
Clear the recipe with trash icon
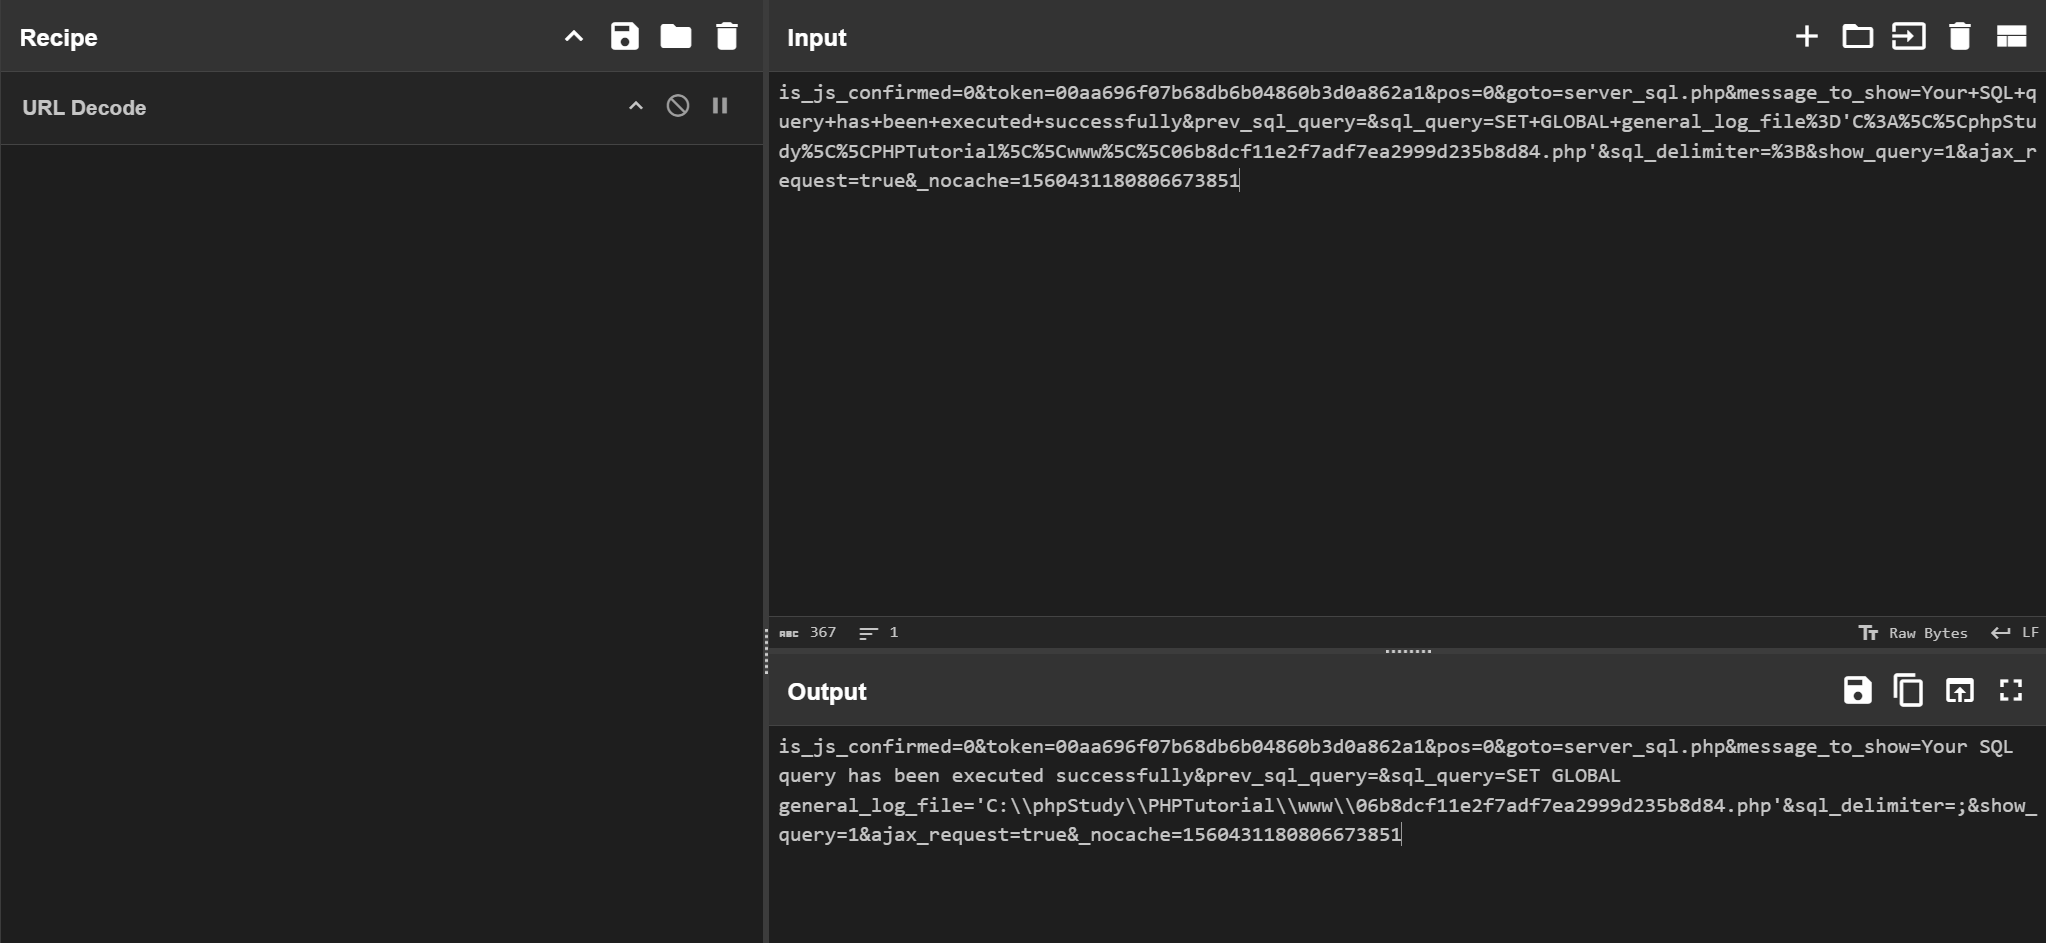pyautogui.click(x=727, y=37)
